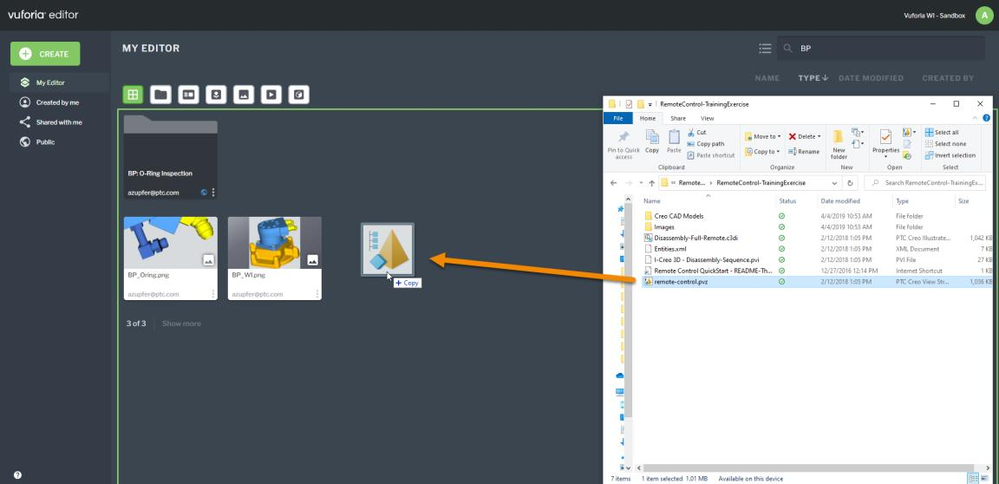Open options menu on O-Ring Inspection folder

[213, 192]
